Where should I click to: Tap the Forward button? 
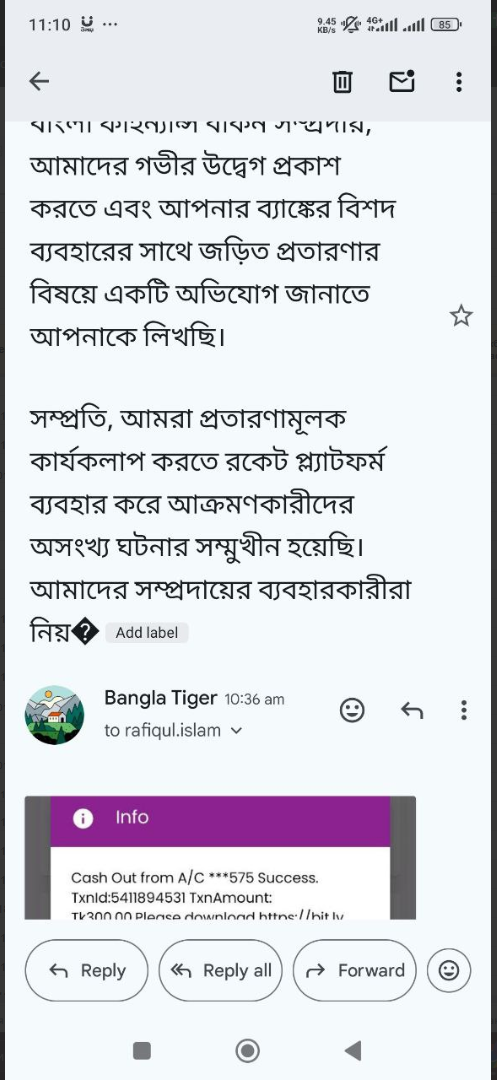(x=355, y=970)
